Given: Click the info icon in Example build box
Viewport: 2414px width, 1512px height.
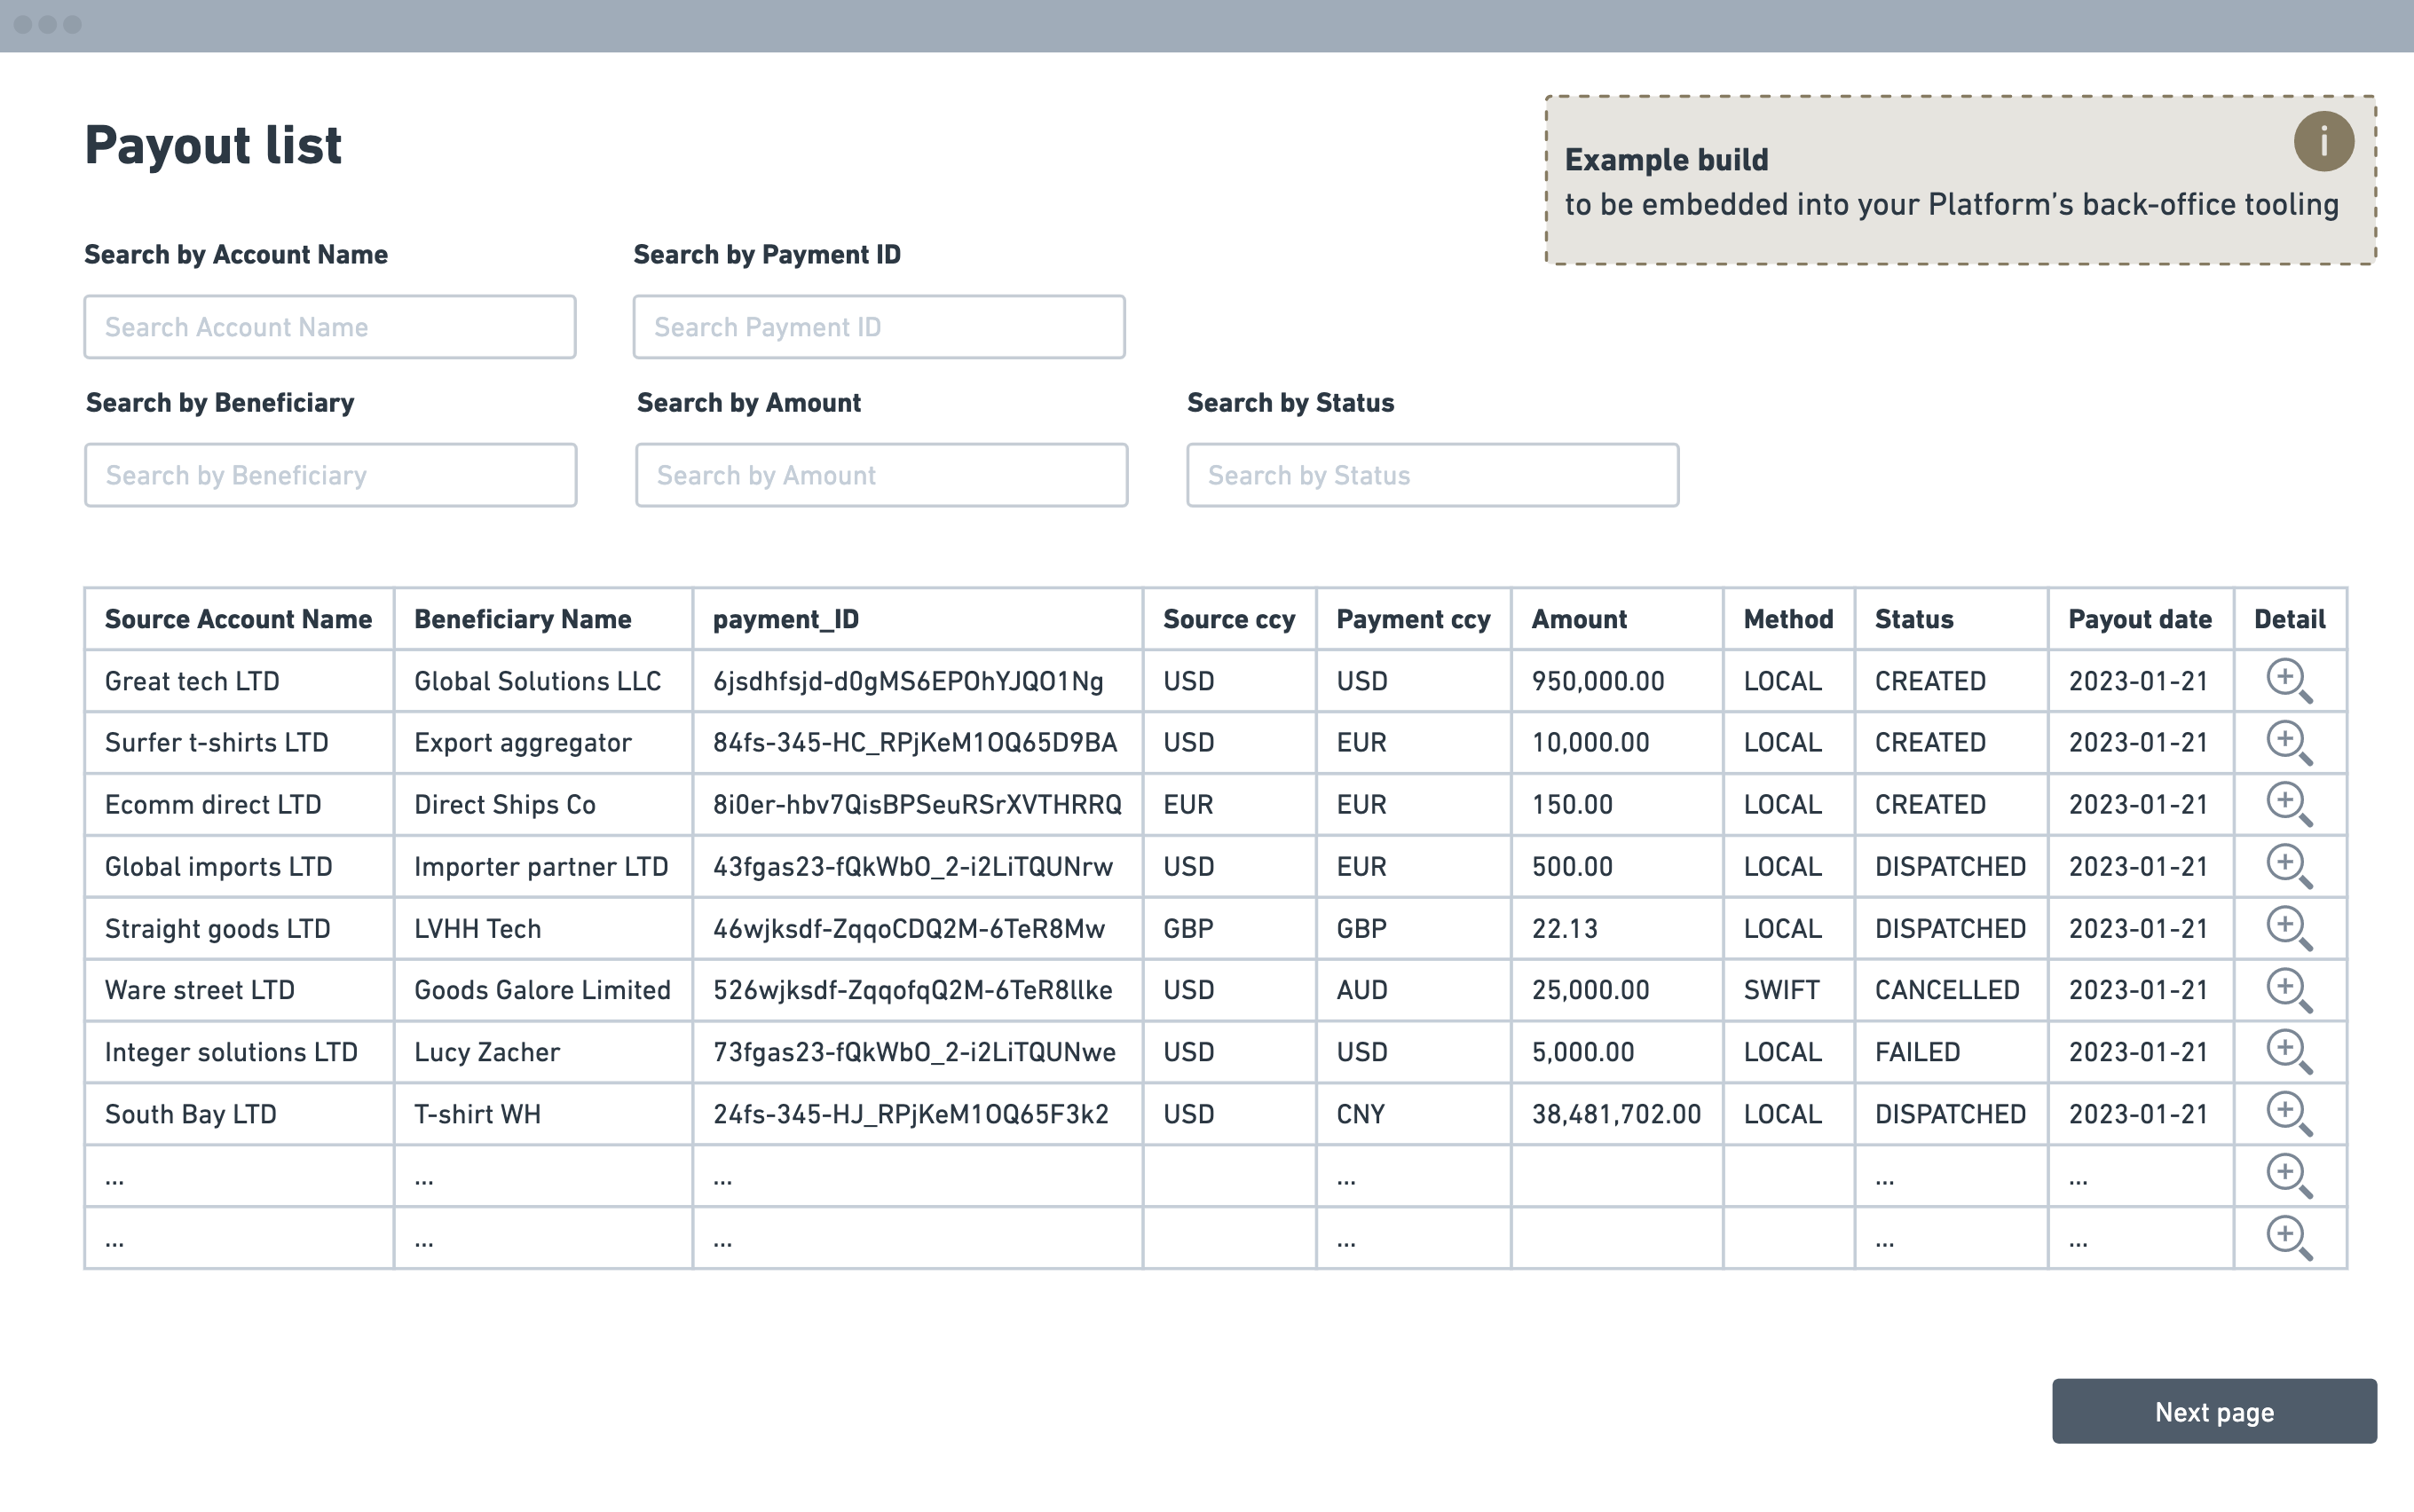Looking at the screenshot, I should (x=2323, y=141).
